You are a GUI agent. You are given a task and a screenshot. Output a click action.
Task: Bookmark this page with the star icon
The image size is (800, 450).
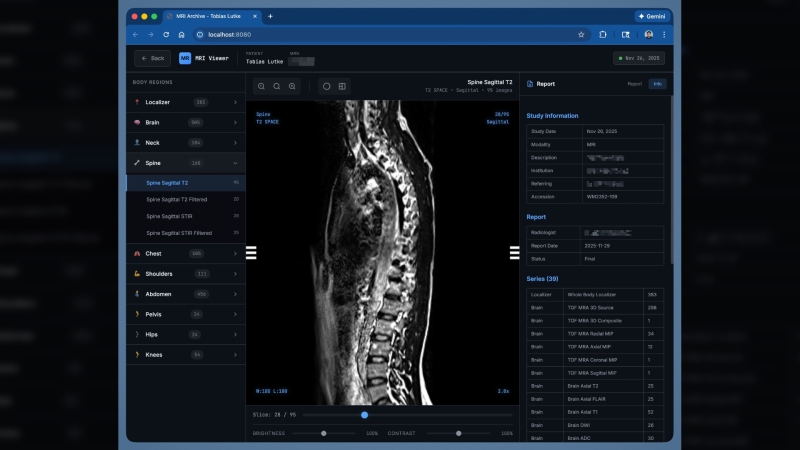tap(581, 34)
